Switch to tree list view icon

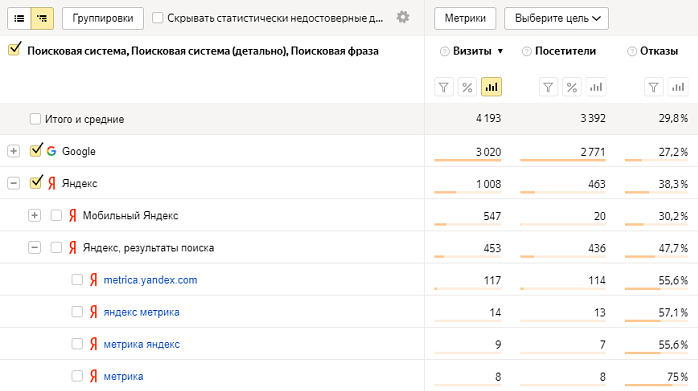(42, 18)
